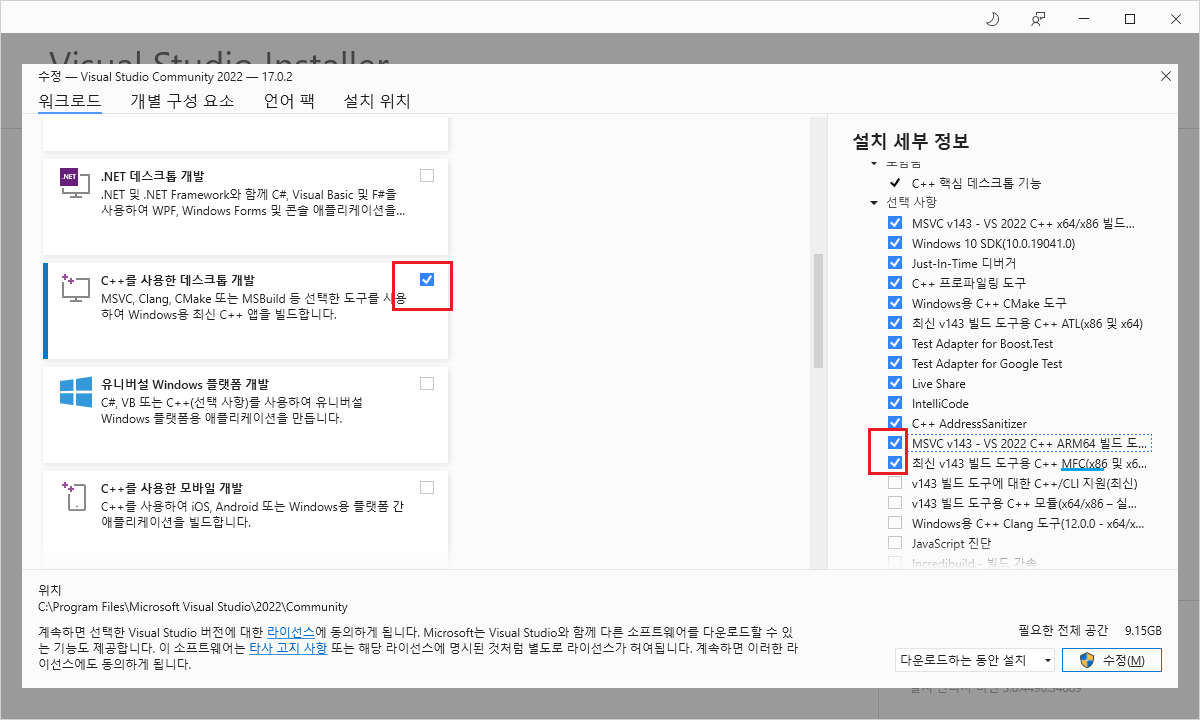Toggle the Just-In-Time 디버거 checkbox
This screenshot has width=1200, height=720.
point(895,263)
